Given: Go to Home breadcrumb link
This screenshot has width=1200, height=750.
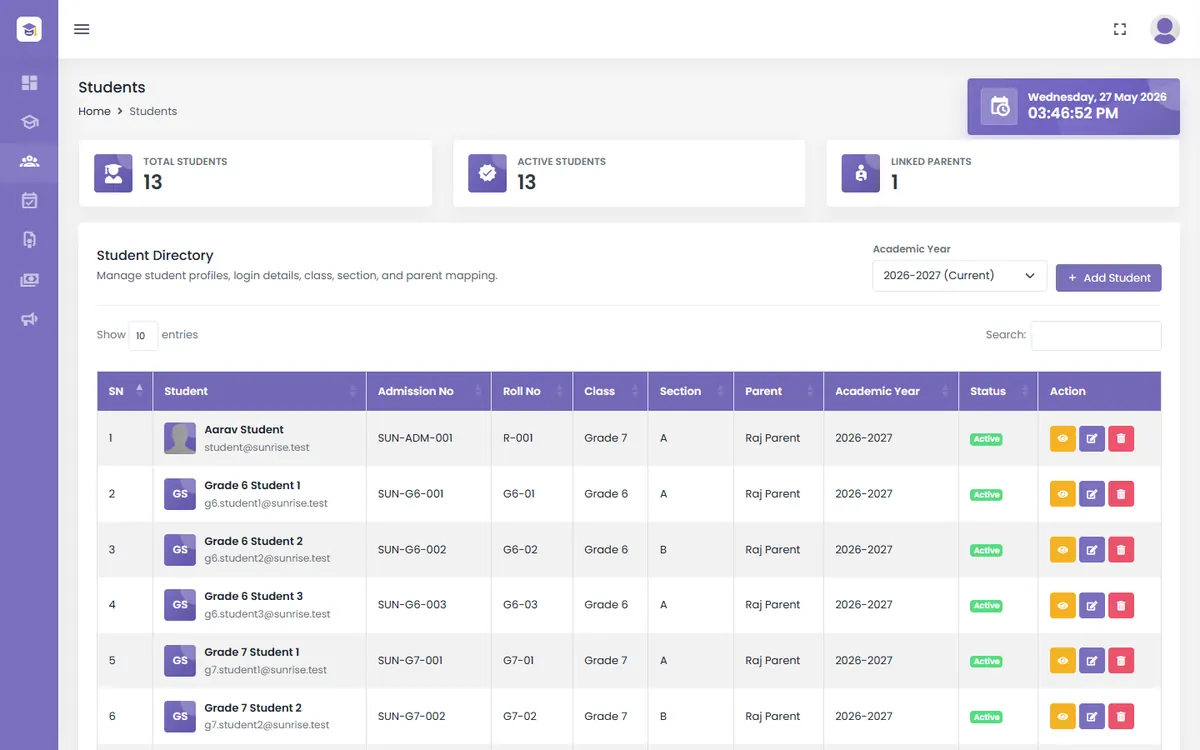Looking at the screenshot, I should tap(94, 111).
